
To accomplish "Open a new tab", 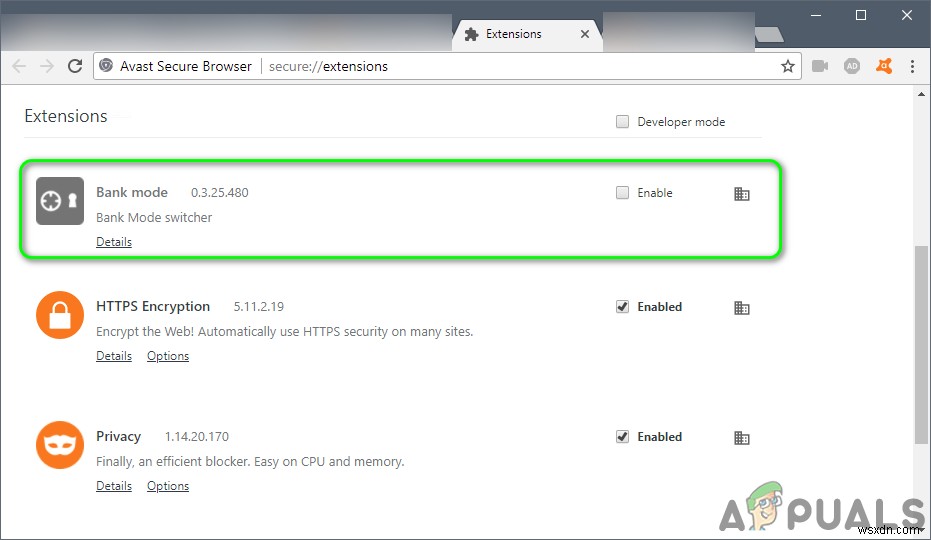I will click(770, 35).
